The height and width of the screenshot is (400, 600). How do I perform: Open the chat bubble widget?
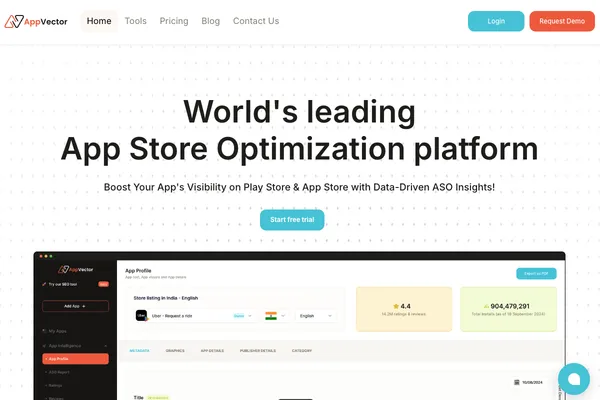coord(574,379)
